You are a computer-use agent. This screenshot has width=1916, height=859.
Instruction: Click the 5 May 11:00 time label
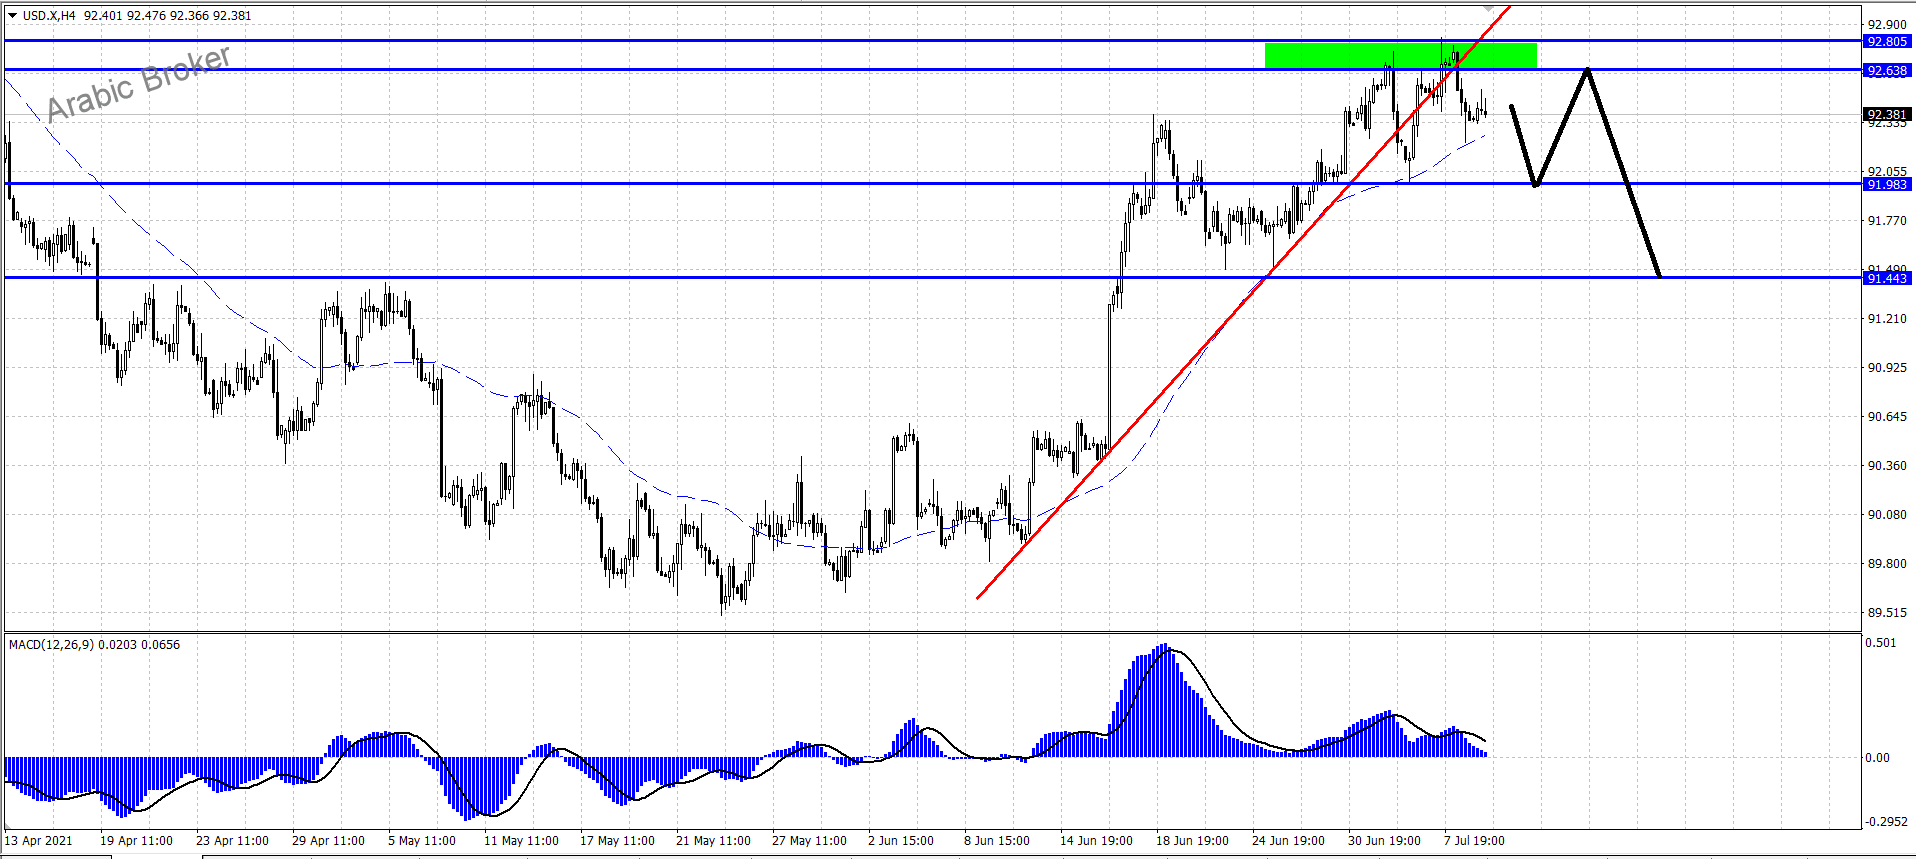(421, 841)
